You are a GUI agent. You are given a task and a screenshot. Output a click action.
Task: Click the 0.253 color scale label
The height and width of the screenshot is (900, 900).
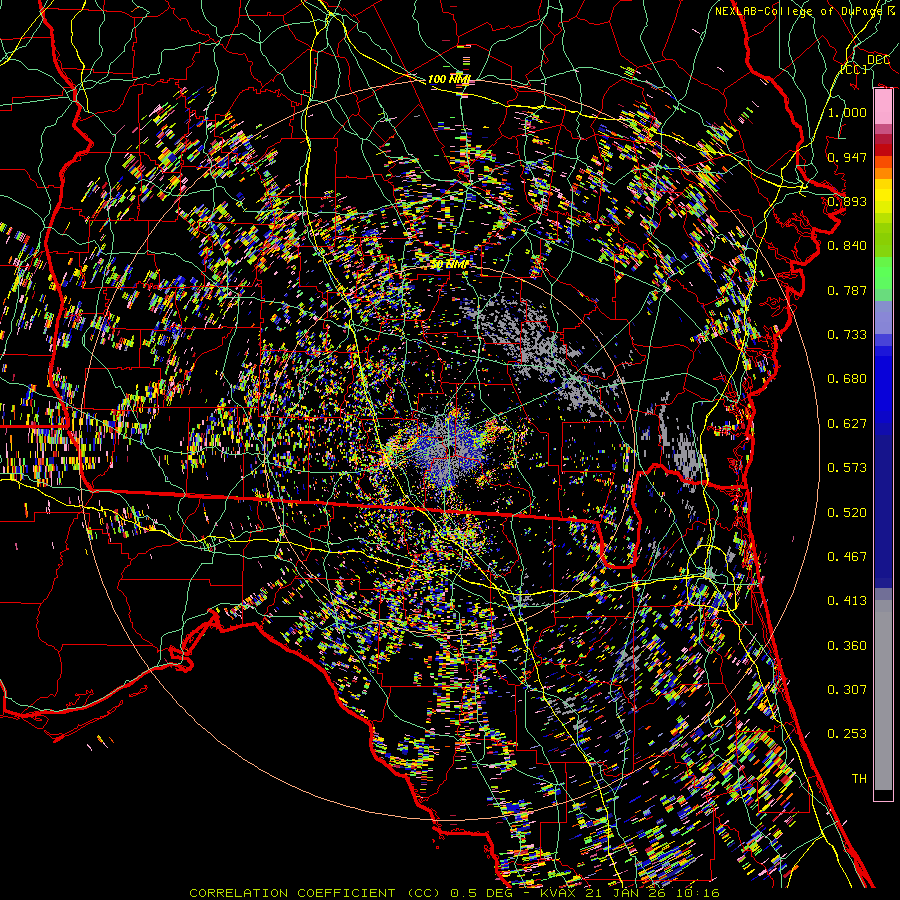point(847,734)
